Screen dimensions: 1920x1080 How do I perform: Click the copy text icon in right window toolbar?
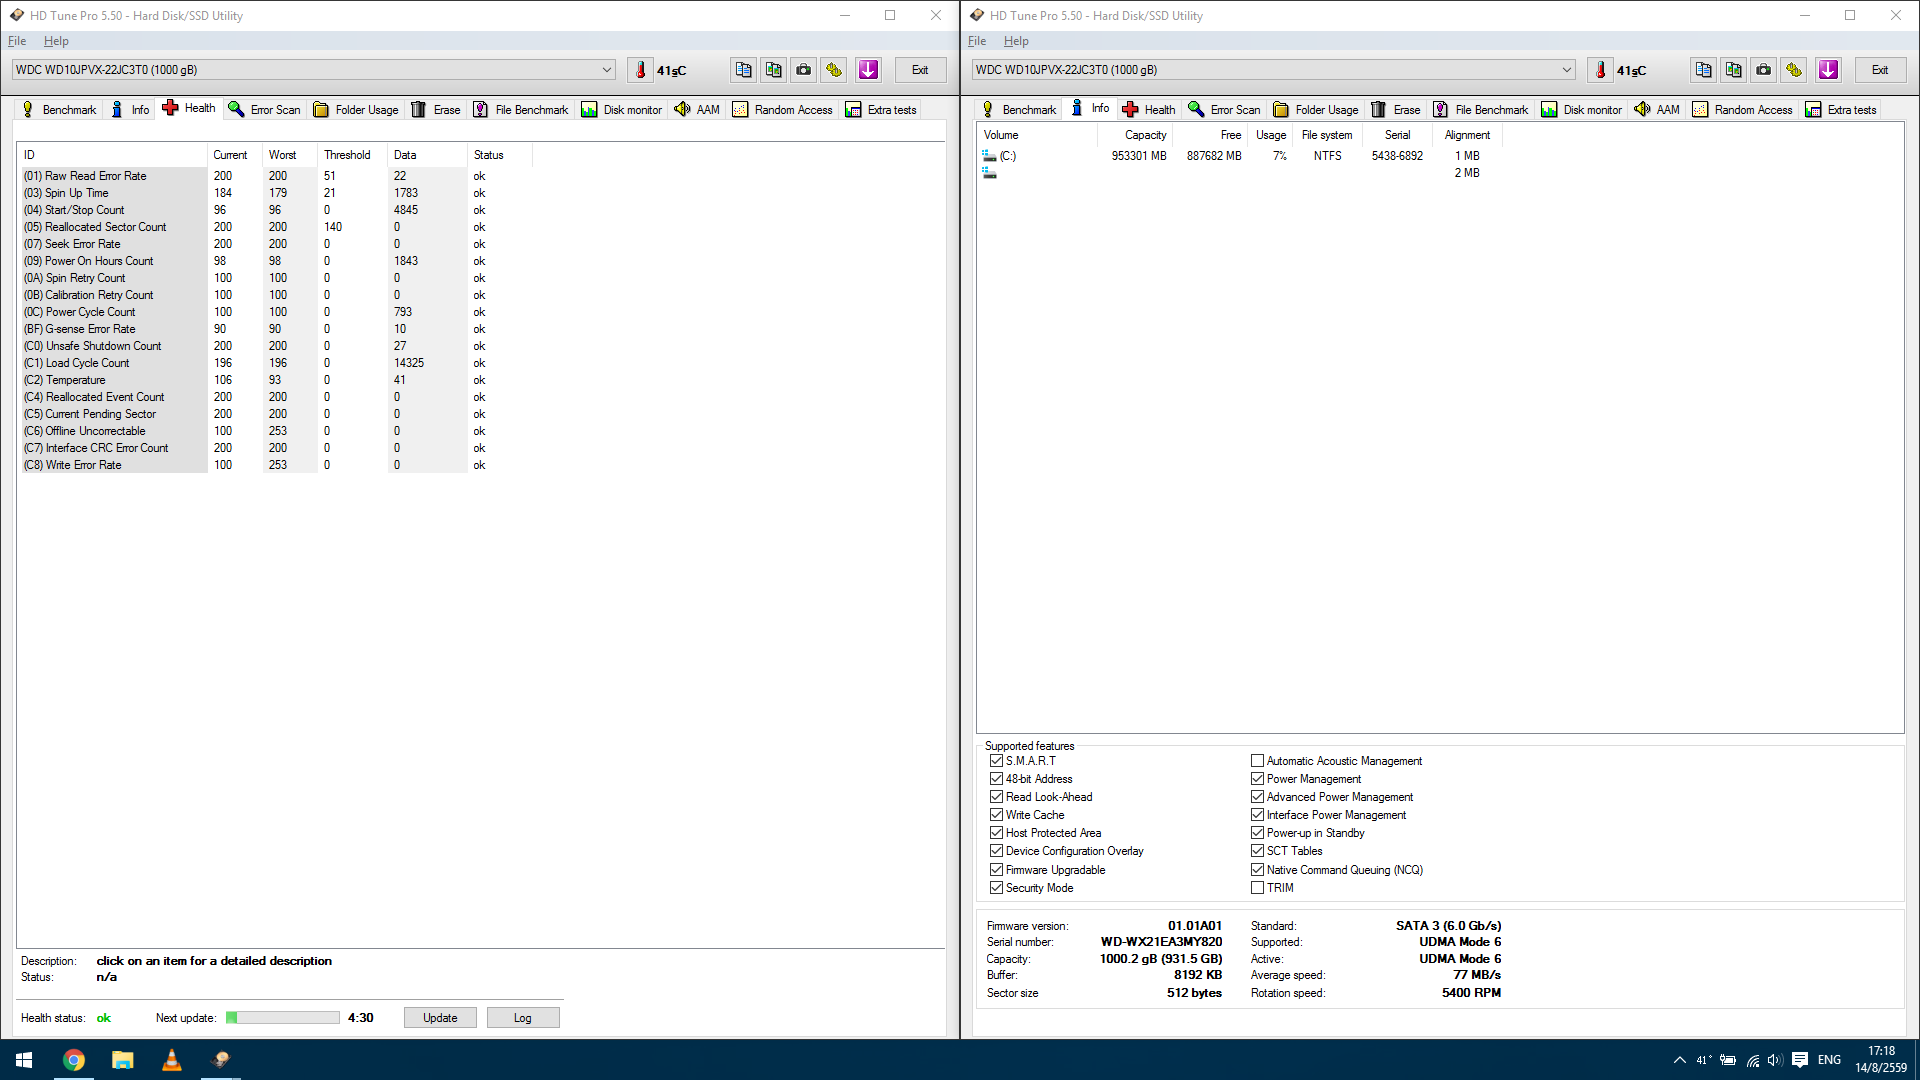1703,70
